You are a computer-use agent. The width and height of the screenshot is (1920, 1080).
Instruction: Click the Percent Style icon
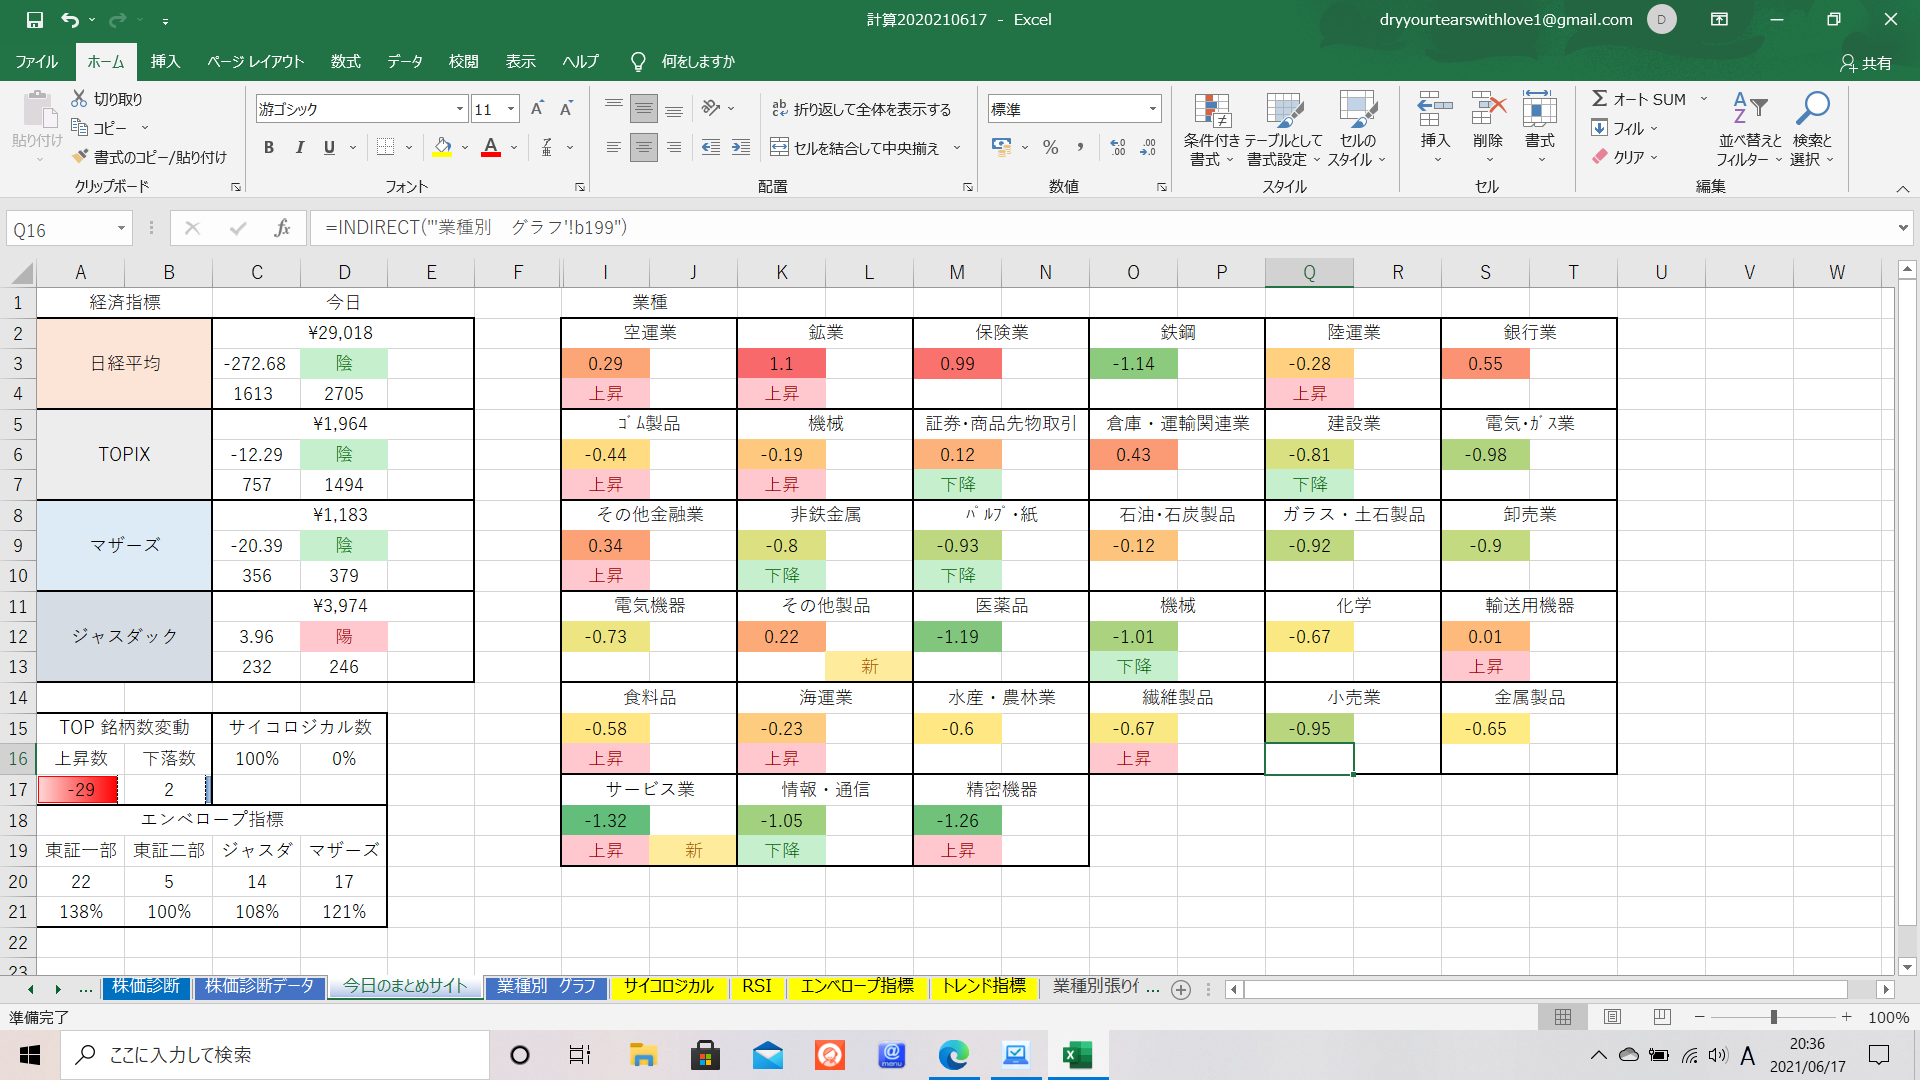(1050, 148)
